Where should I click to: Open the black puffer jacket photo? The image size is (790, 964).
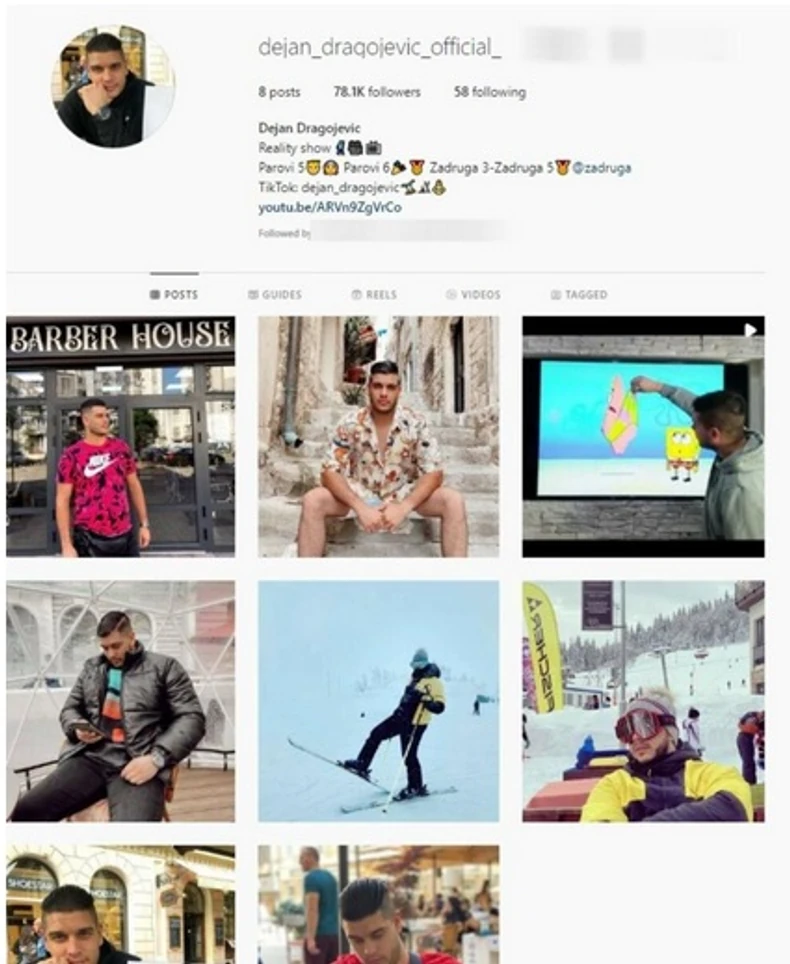point(120,701)
